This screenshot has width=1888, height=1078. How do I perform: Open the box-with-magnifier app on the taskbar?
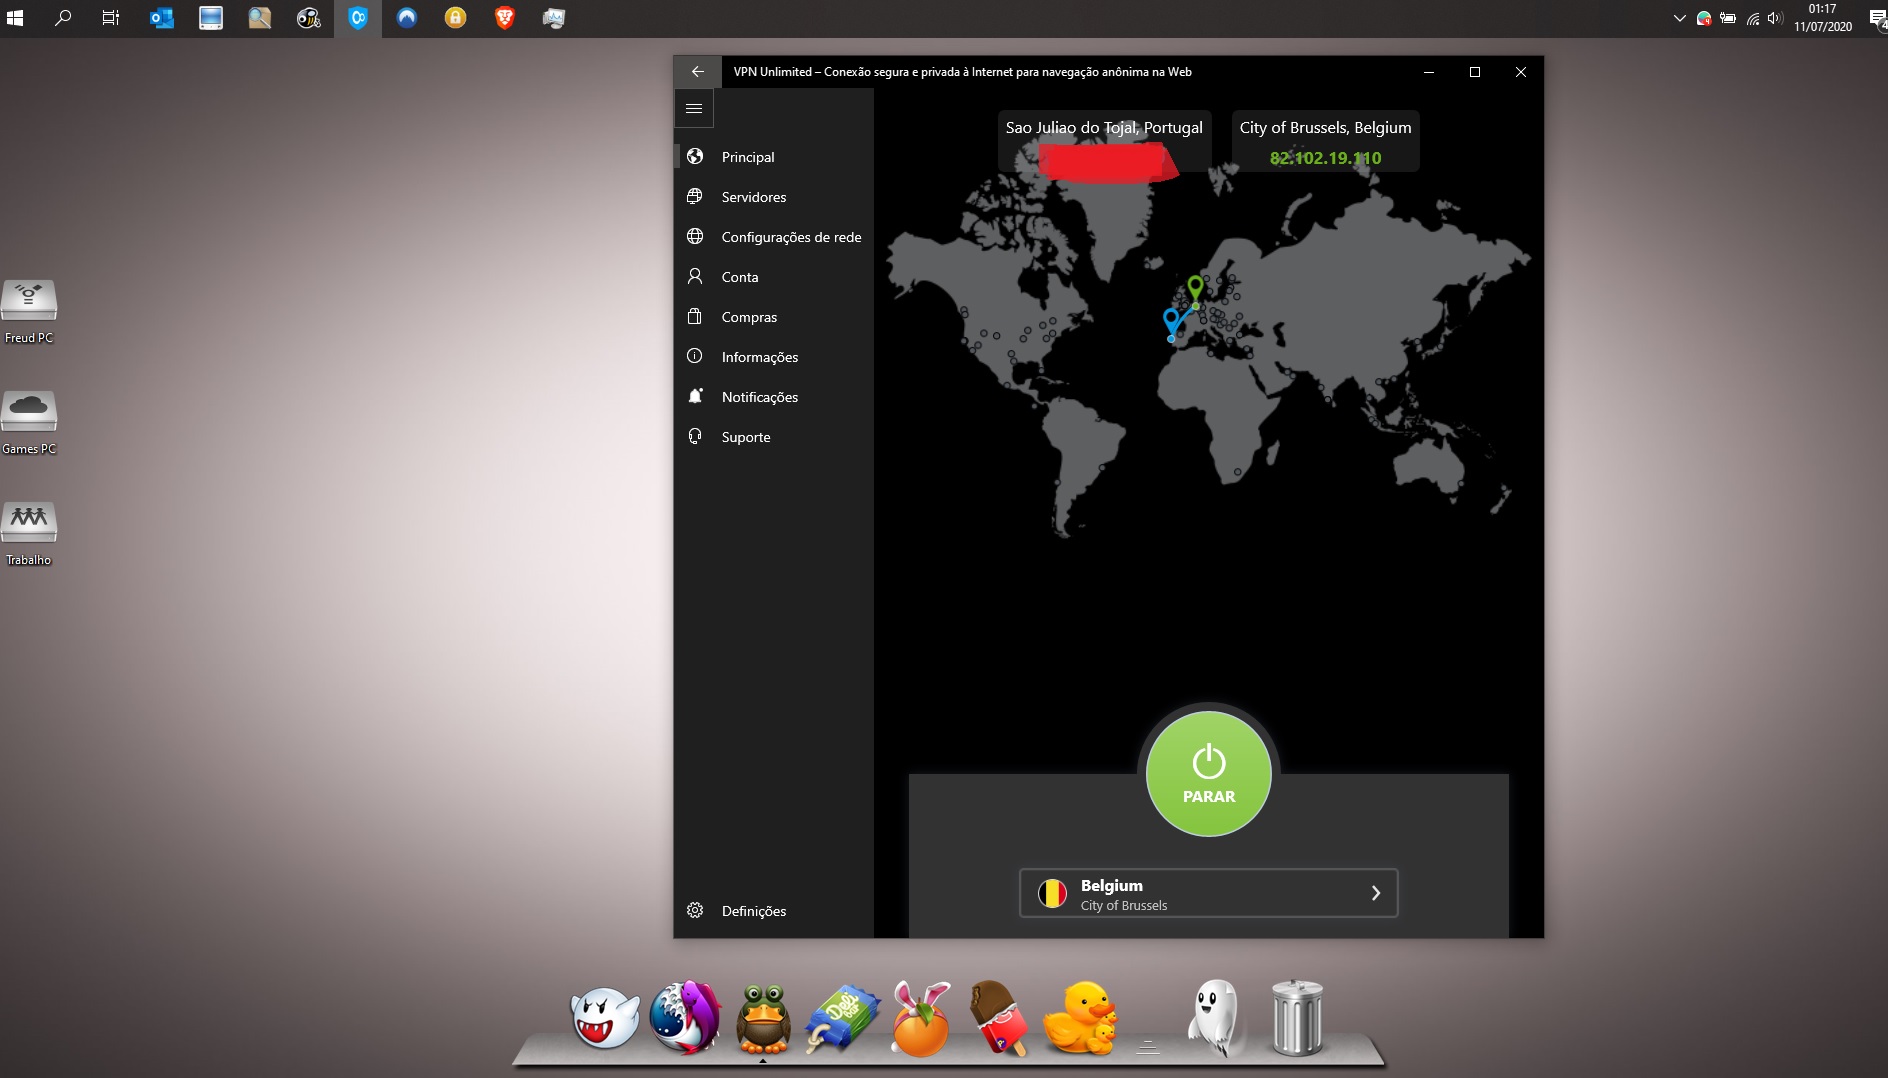point(260,18)
